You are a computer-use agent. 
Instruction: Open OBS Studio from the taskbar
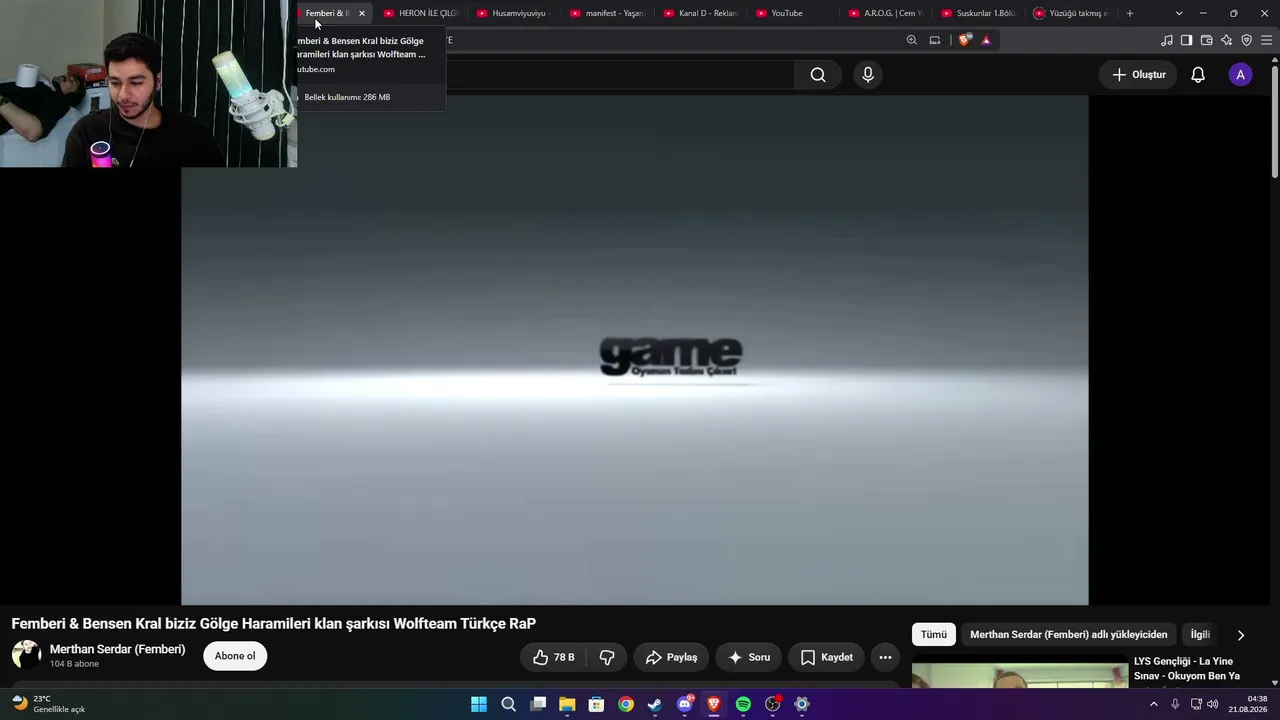(773, 704)
